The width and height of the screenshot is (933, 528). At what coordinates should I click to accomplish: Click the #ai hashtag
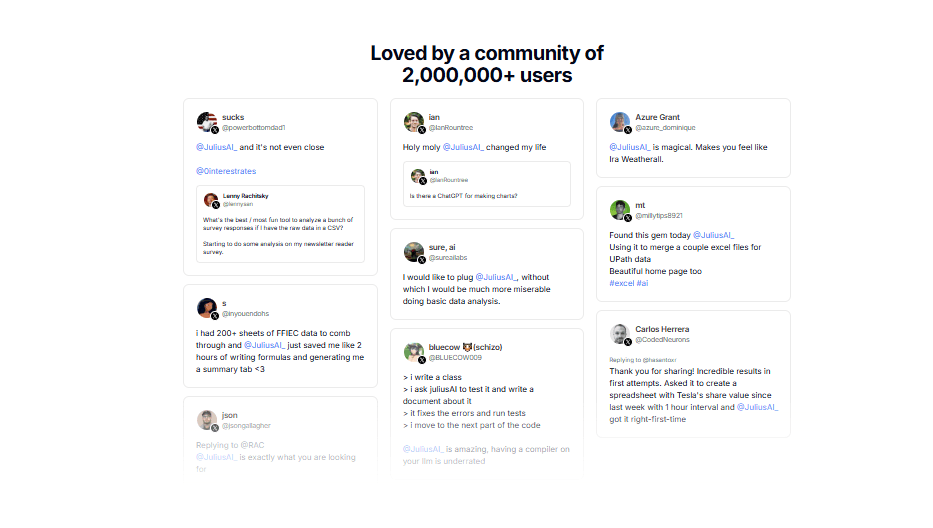tap(643, 283)
